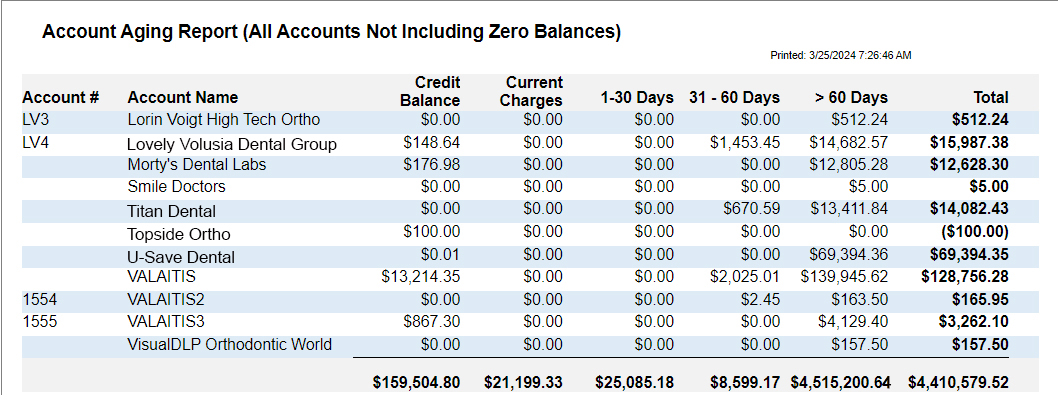
Task: Click the Current Charges column header
Action: tap(534, 91)
